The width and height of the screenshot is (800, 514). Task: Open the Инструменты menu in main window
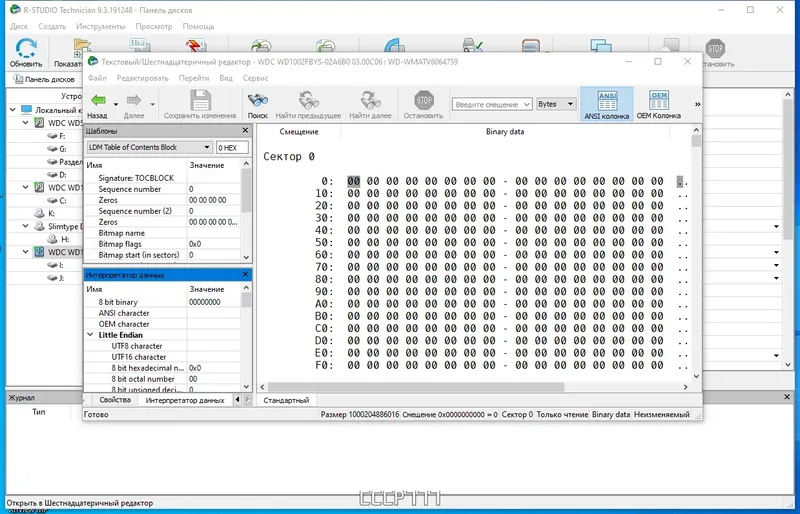[x=101, y=26]
